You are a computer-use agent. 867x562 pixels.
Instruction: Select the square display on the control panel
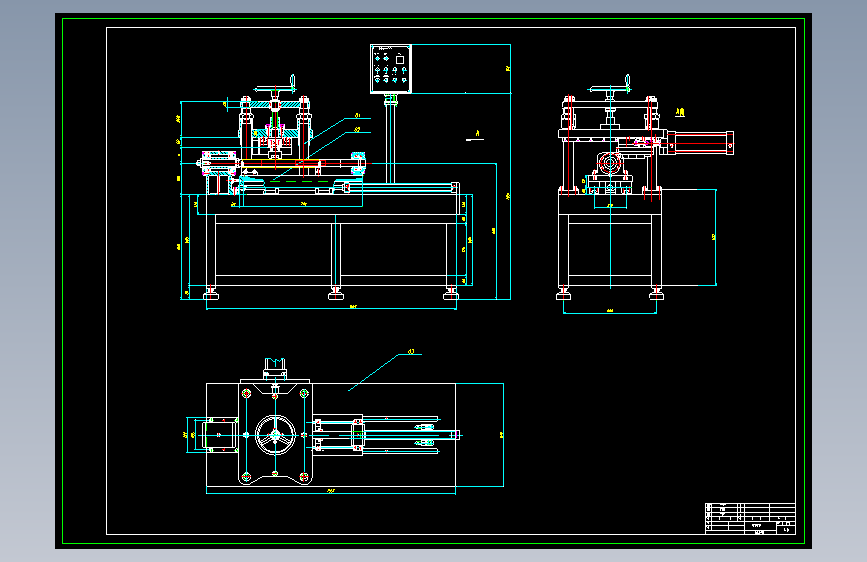coord(400,60)
